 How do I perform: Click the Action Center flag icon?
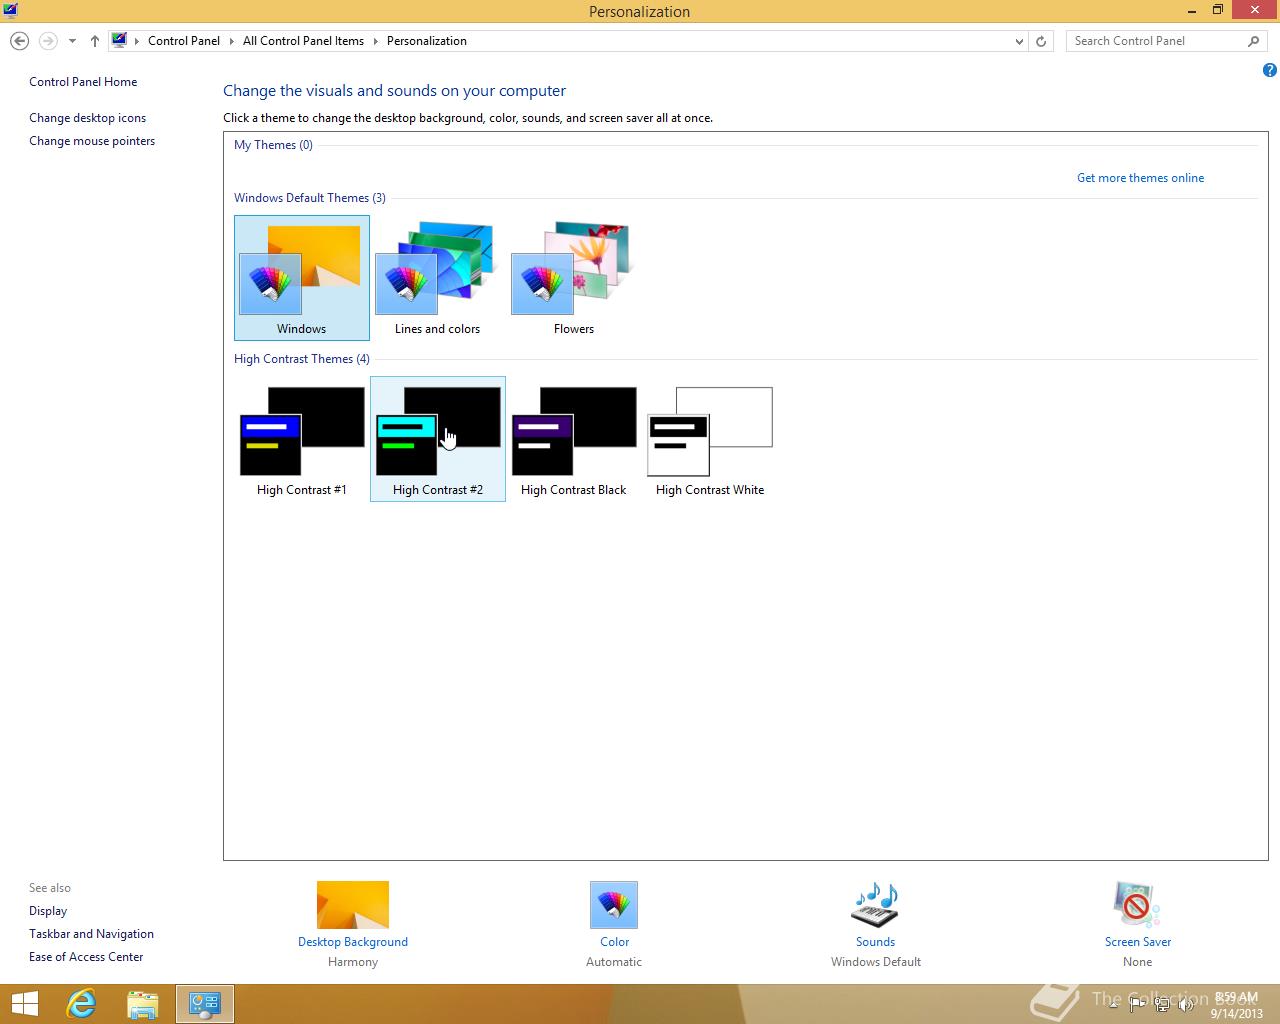click(x=1138, y=1005)
